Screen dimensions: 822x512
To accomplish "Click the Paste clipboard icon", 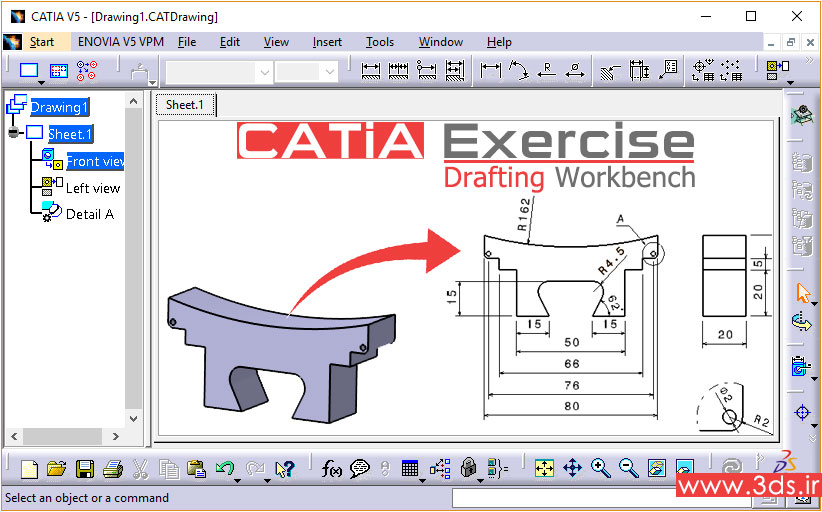I will coord(196,468).
